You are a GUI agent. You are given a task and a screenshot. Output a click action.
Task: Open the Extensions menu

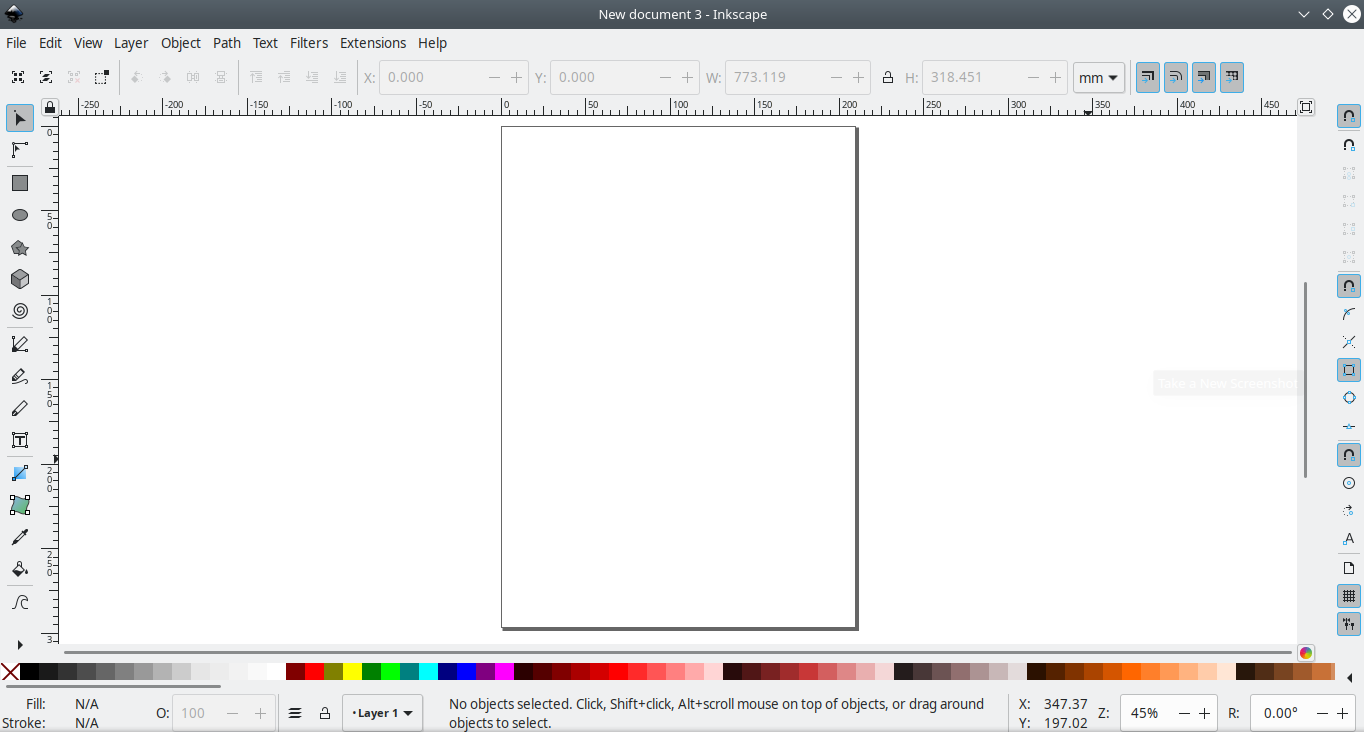tap(373, 43)
